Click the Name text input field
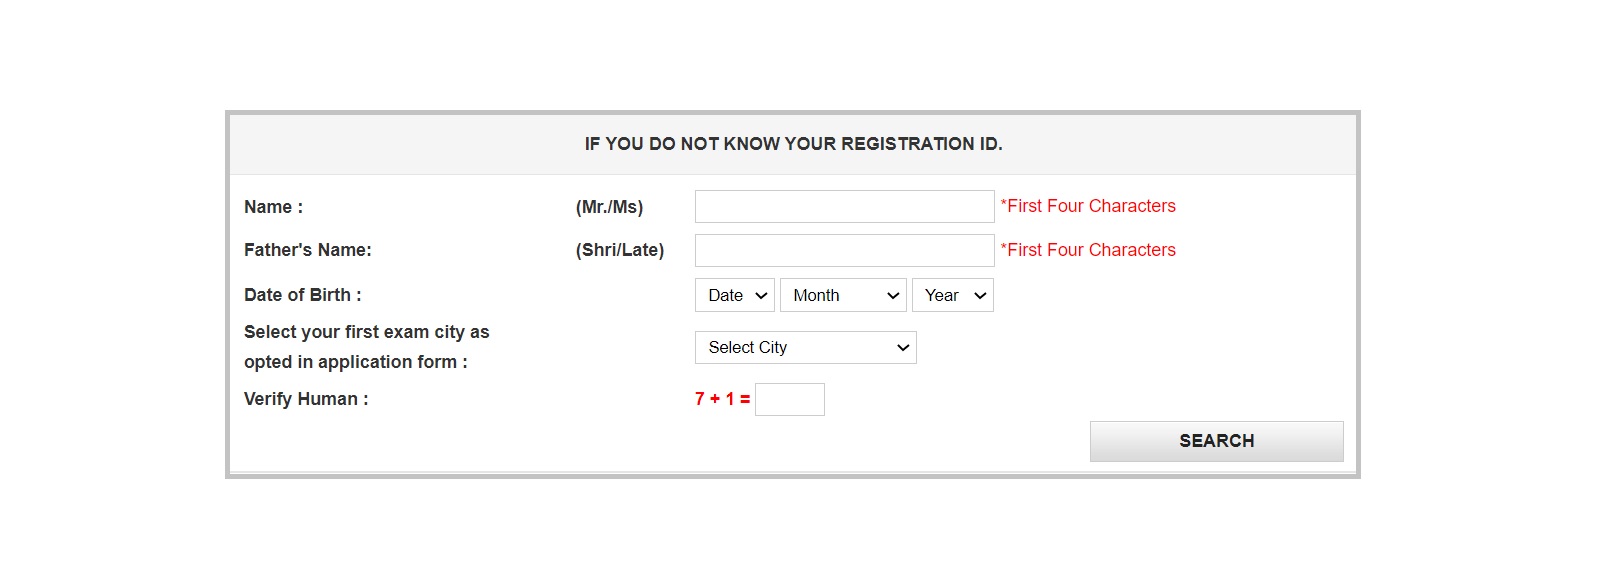This screenshot has height=574, width=1601. (844, 207)
